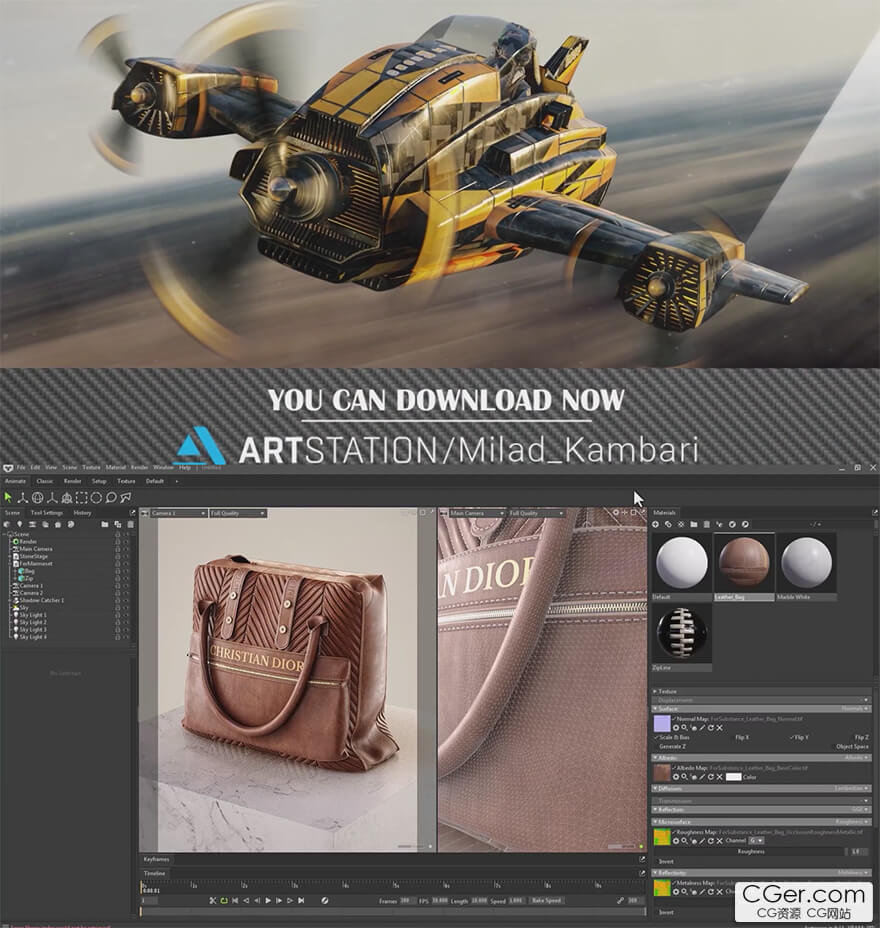Open the Render menu
Image resolution: width=880 pixels, height=928 pixels.
click(140, 468)
